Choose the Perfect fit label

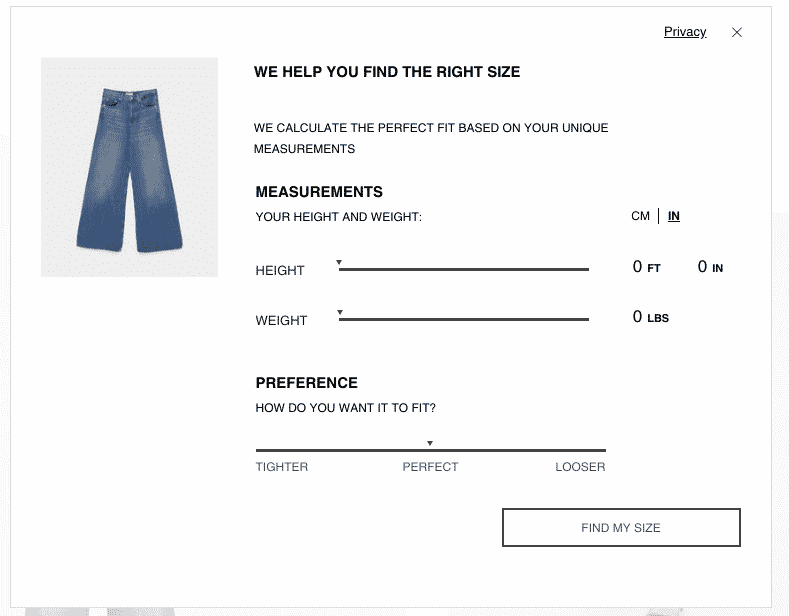430,467
